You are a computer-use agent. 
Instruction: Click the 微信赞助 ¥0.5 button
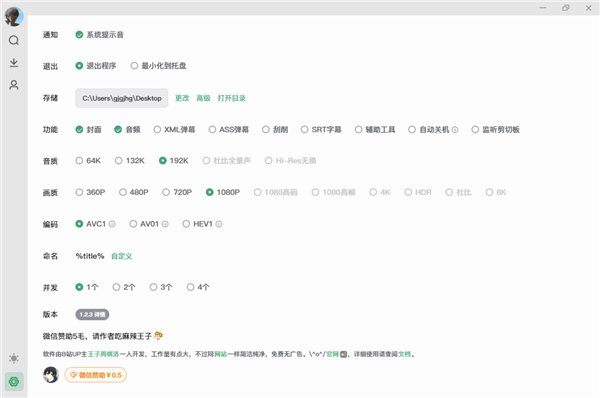click(96, 375)
